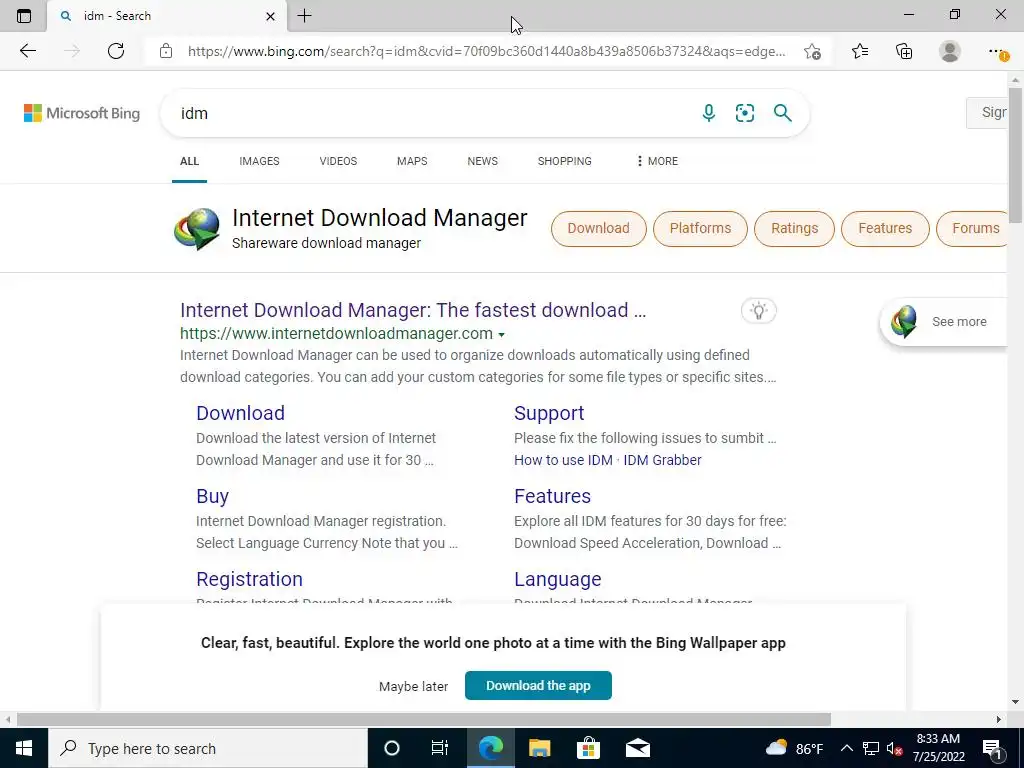This screenshot has width=1024, height=768.
Task: Start a voice search with microphone
Action: point(709,113)
